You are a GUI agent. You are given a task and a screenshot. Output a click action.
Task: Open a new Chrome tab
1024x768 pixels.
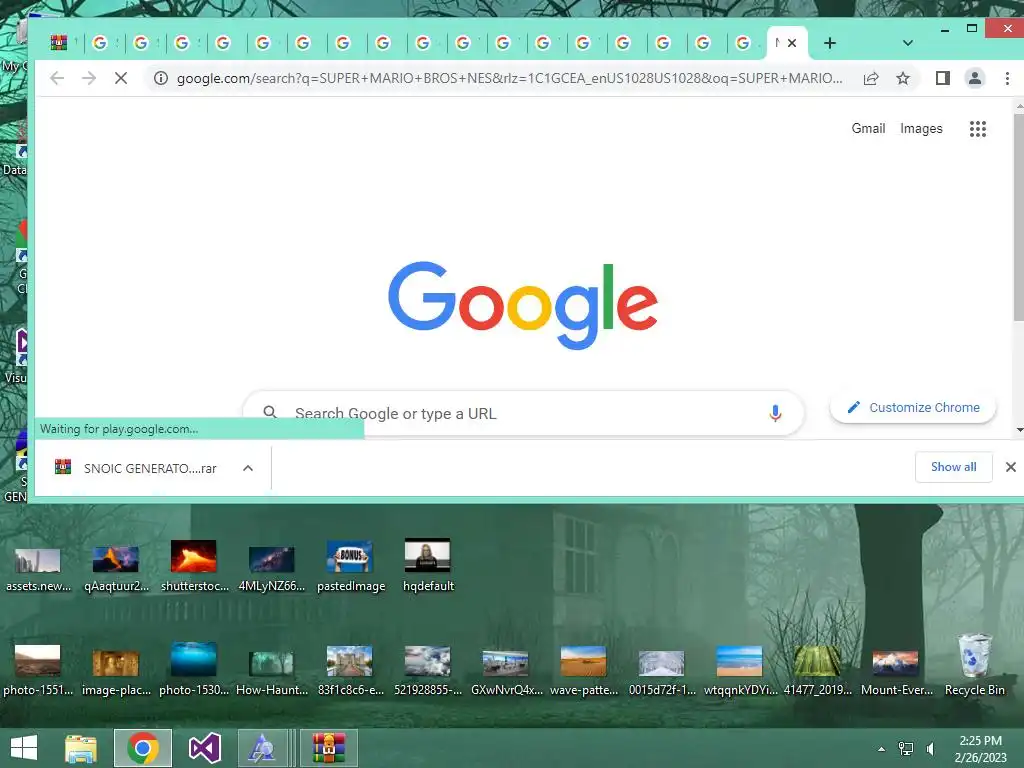point(829,43)
